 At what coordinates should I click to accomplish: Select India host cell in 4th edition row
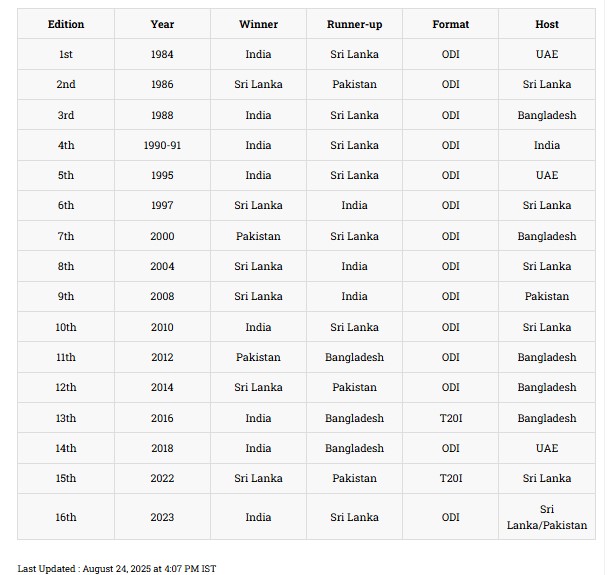click(x=547, y=145)
